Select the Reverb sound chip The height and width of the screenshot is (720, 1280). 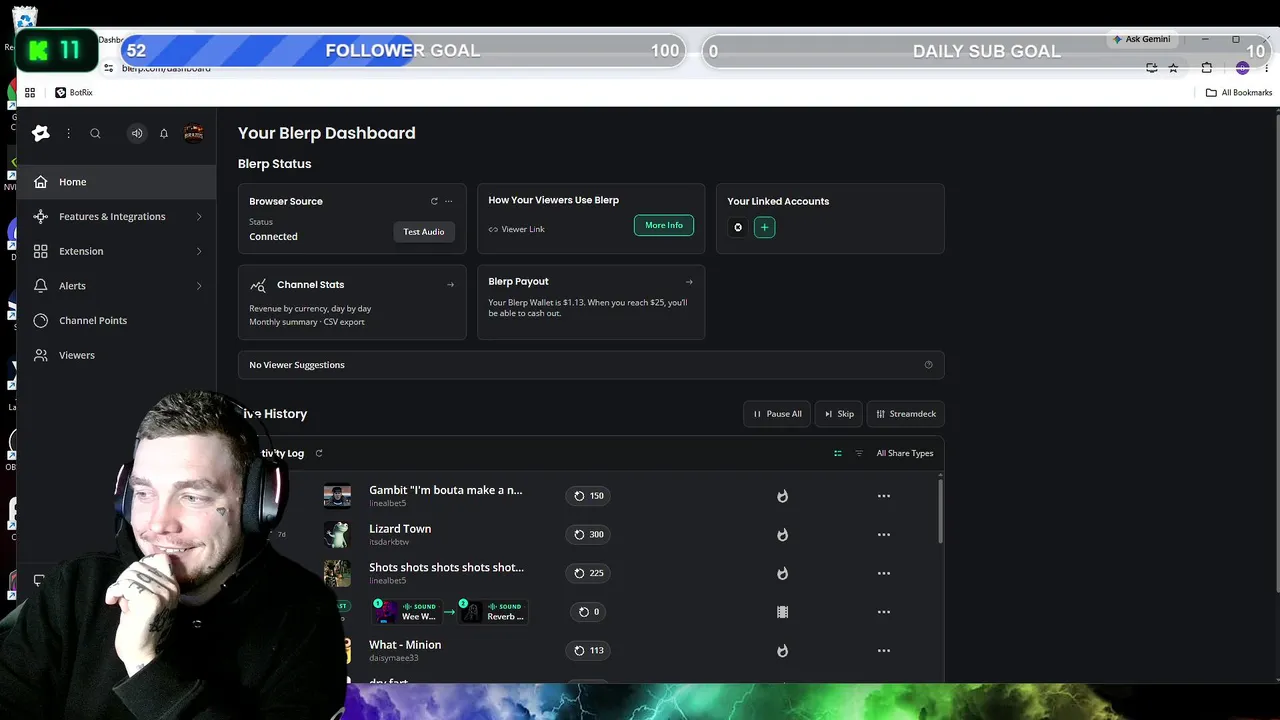tap(493, 611)
